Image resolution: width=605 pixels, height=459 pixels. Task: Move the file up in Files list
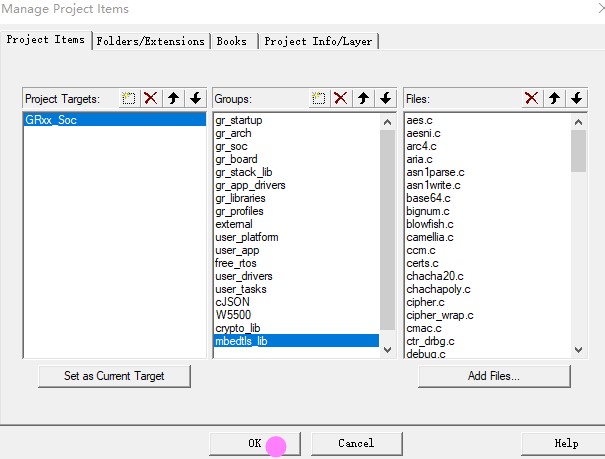(x=554, y=98)
